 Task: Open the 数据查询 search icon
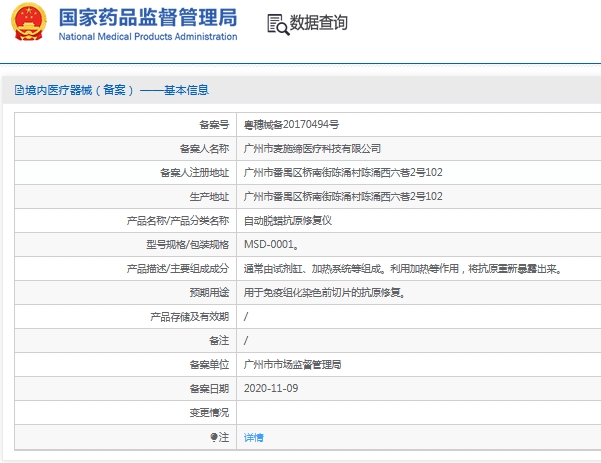pos(278,24)
